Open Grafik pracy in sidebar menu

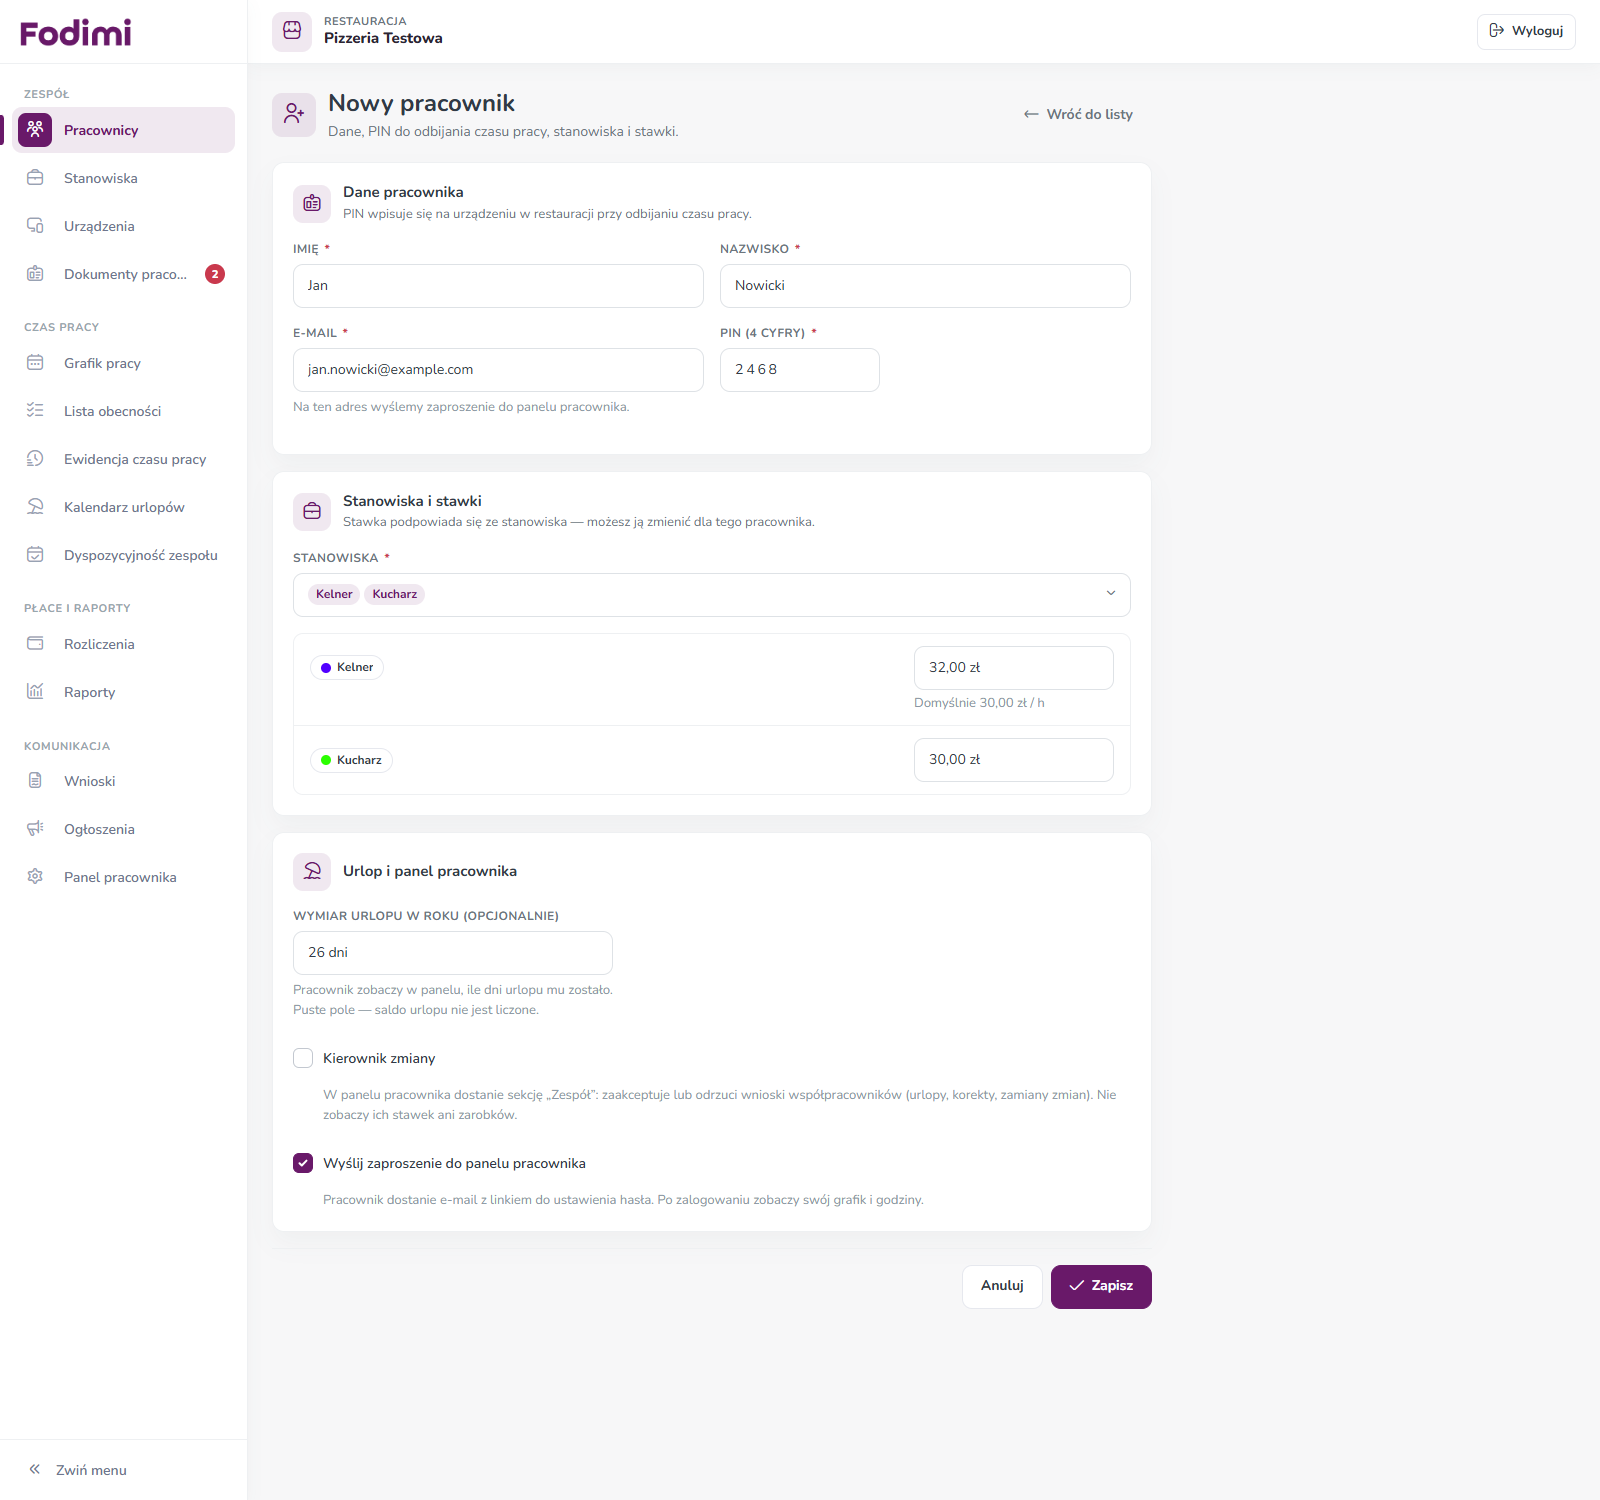point(125,363)
